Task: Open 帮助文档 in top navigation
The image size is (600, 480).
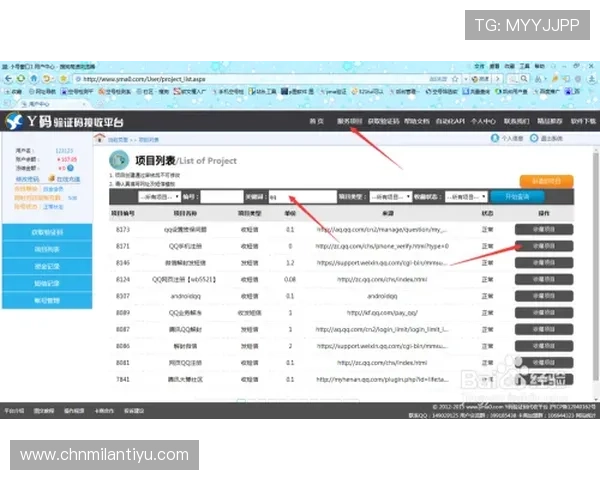Action: click(420, 121)
